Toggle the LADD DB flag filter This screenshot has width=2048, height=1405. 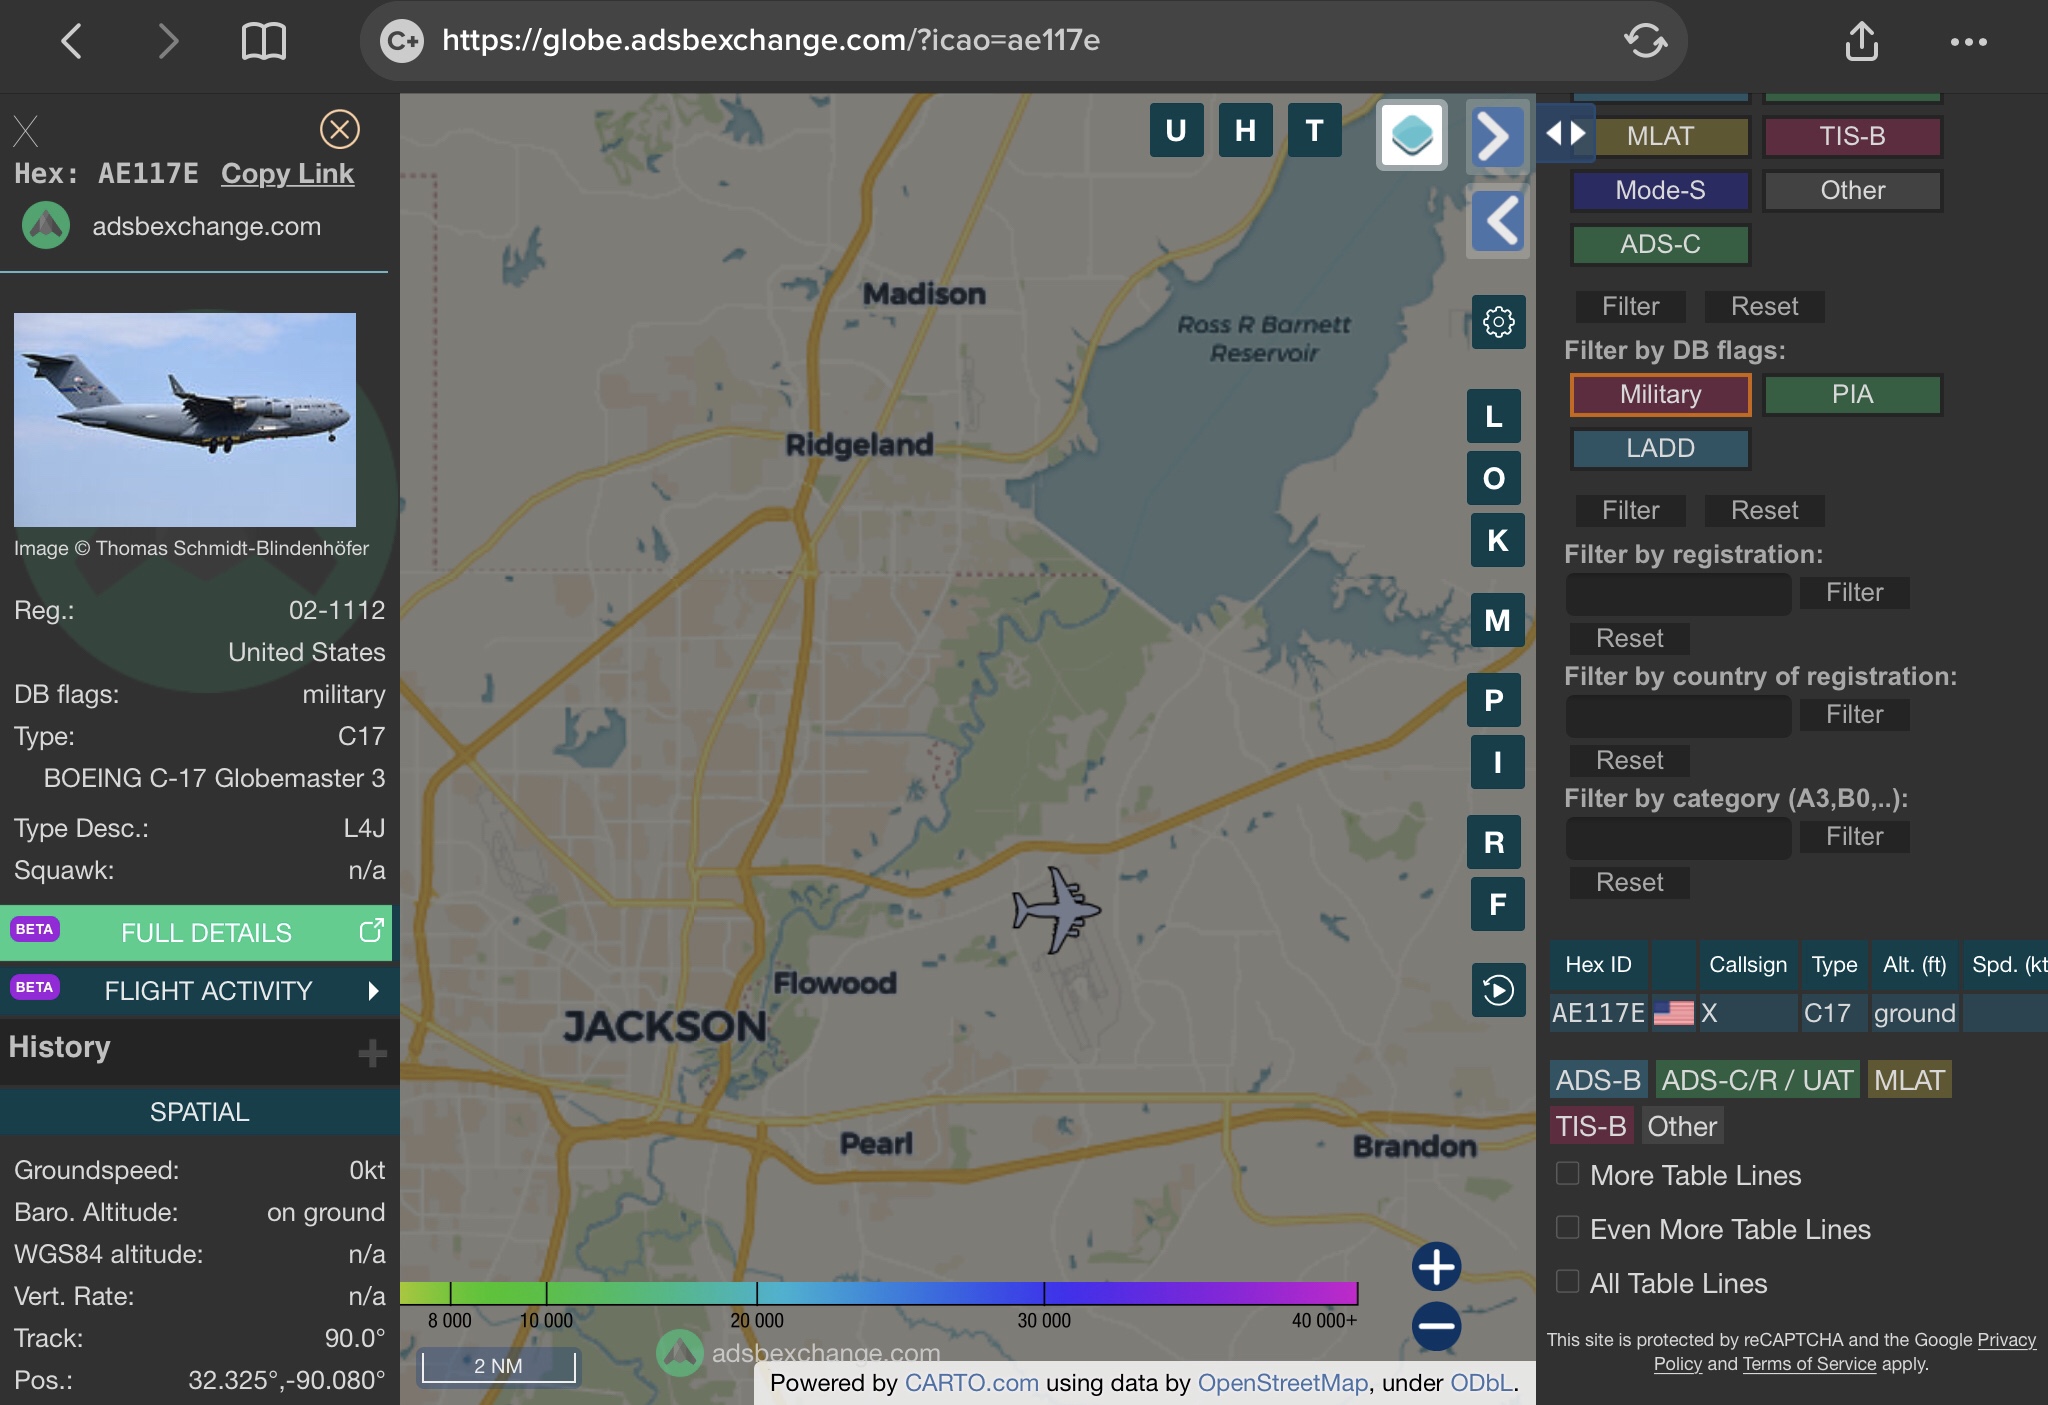pyautogui.click(x=1660, y=448)
